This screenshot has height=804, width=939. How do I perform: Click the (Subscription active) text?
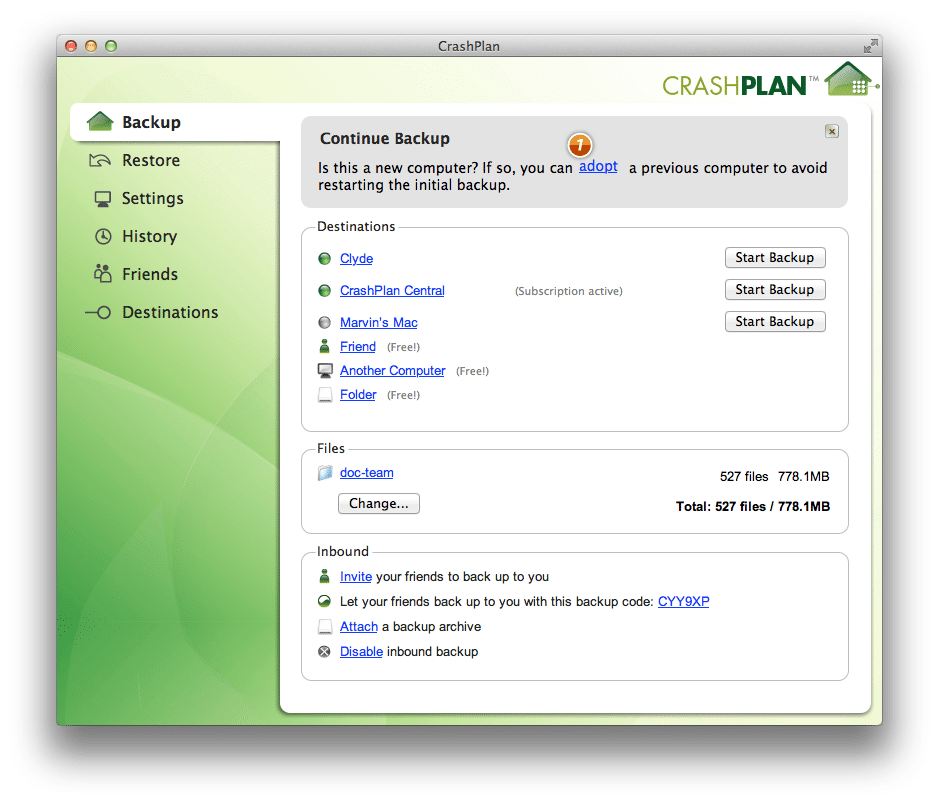coord(569,291)
